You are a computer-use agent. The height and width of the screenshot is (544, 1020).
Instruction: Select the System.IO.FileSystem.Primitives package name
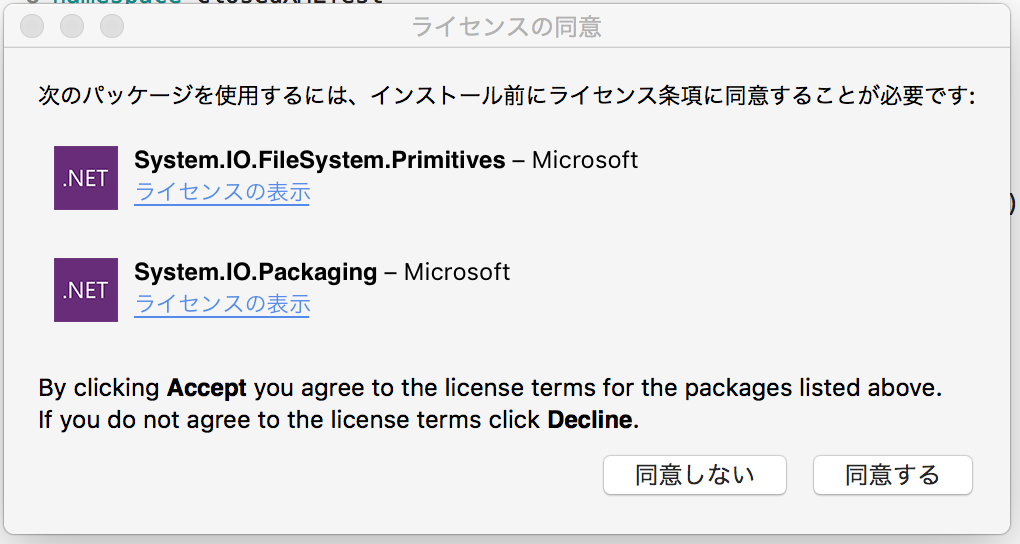[x=319, y=160]
